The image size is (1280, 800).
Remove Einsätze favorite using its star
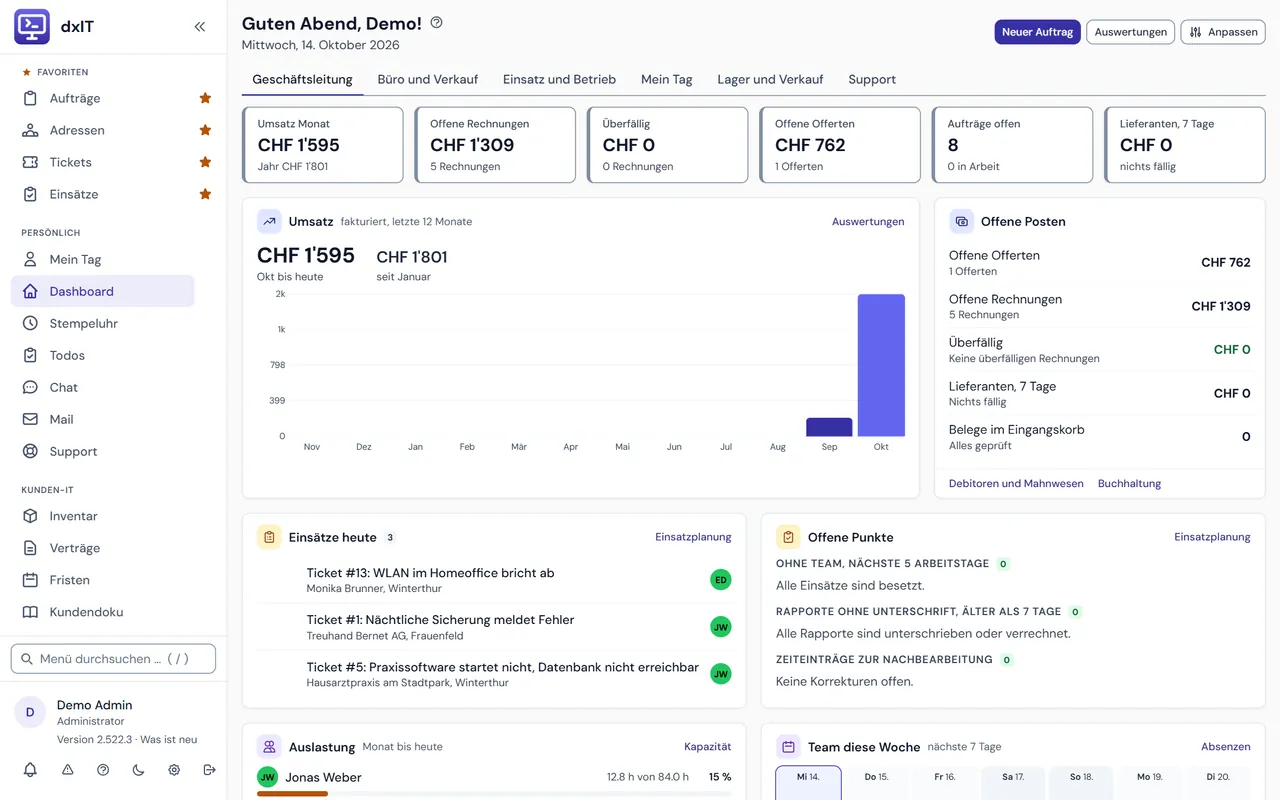tap(205, 194)
